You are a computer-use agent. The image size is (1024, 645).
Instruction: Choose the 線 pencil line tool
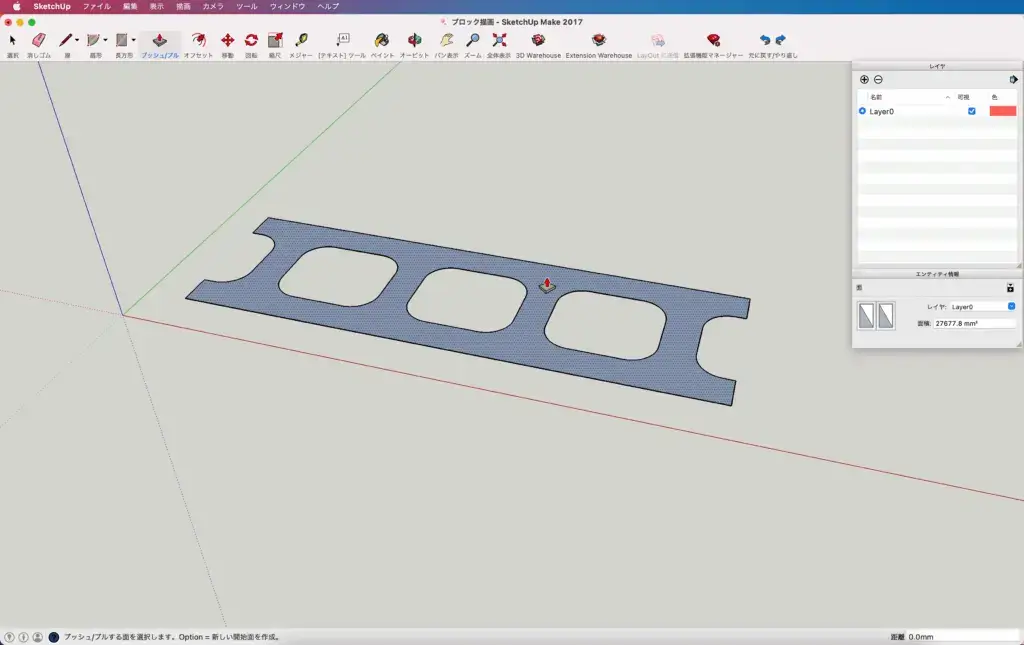(65, 40)
